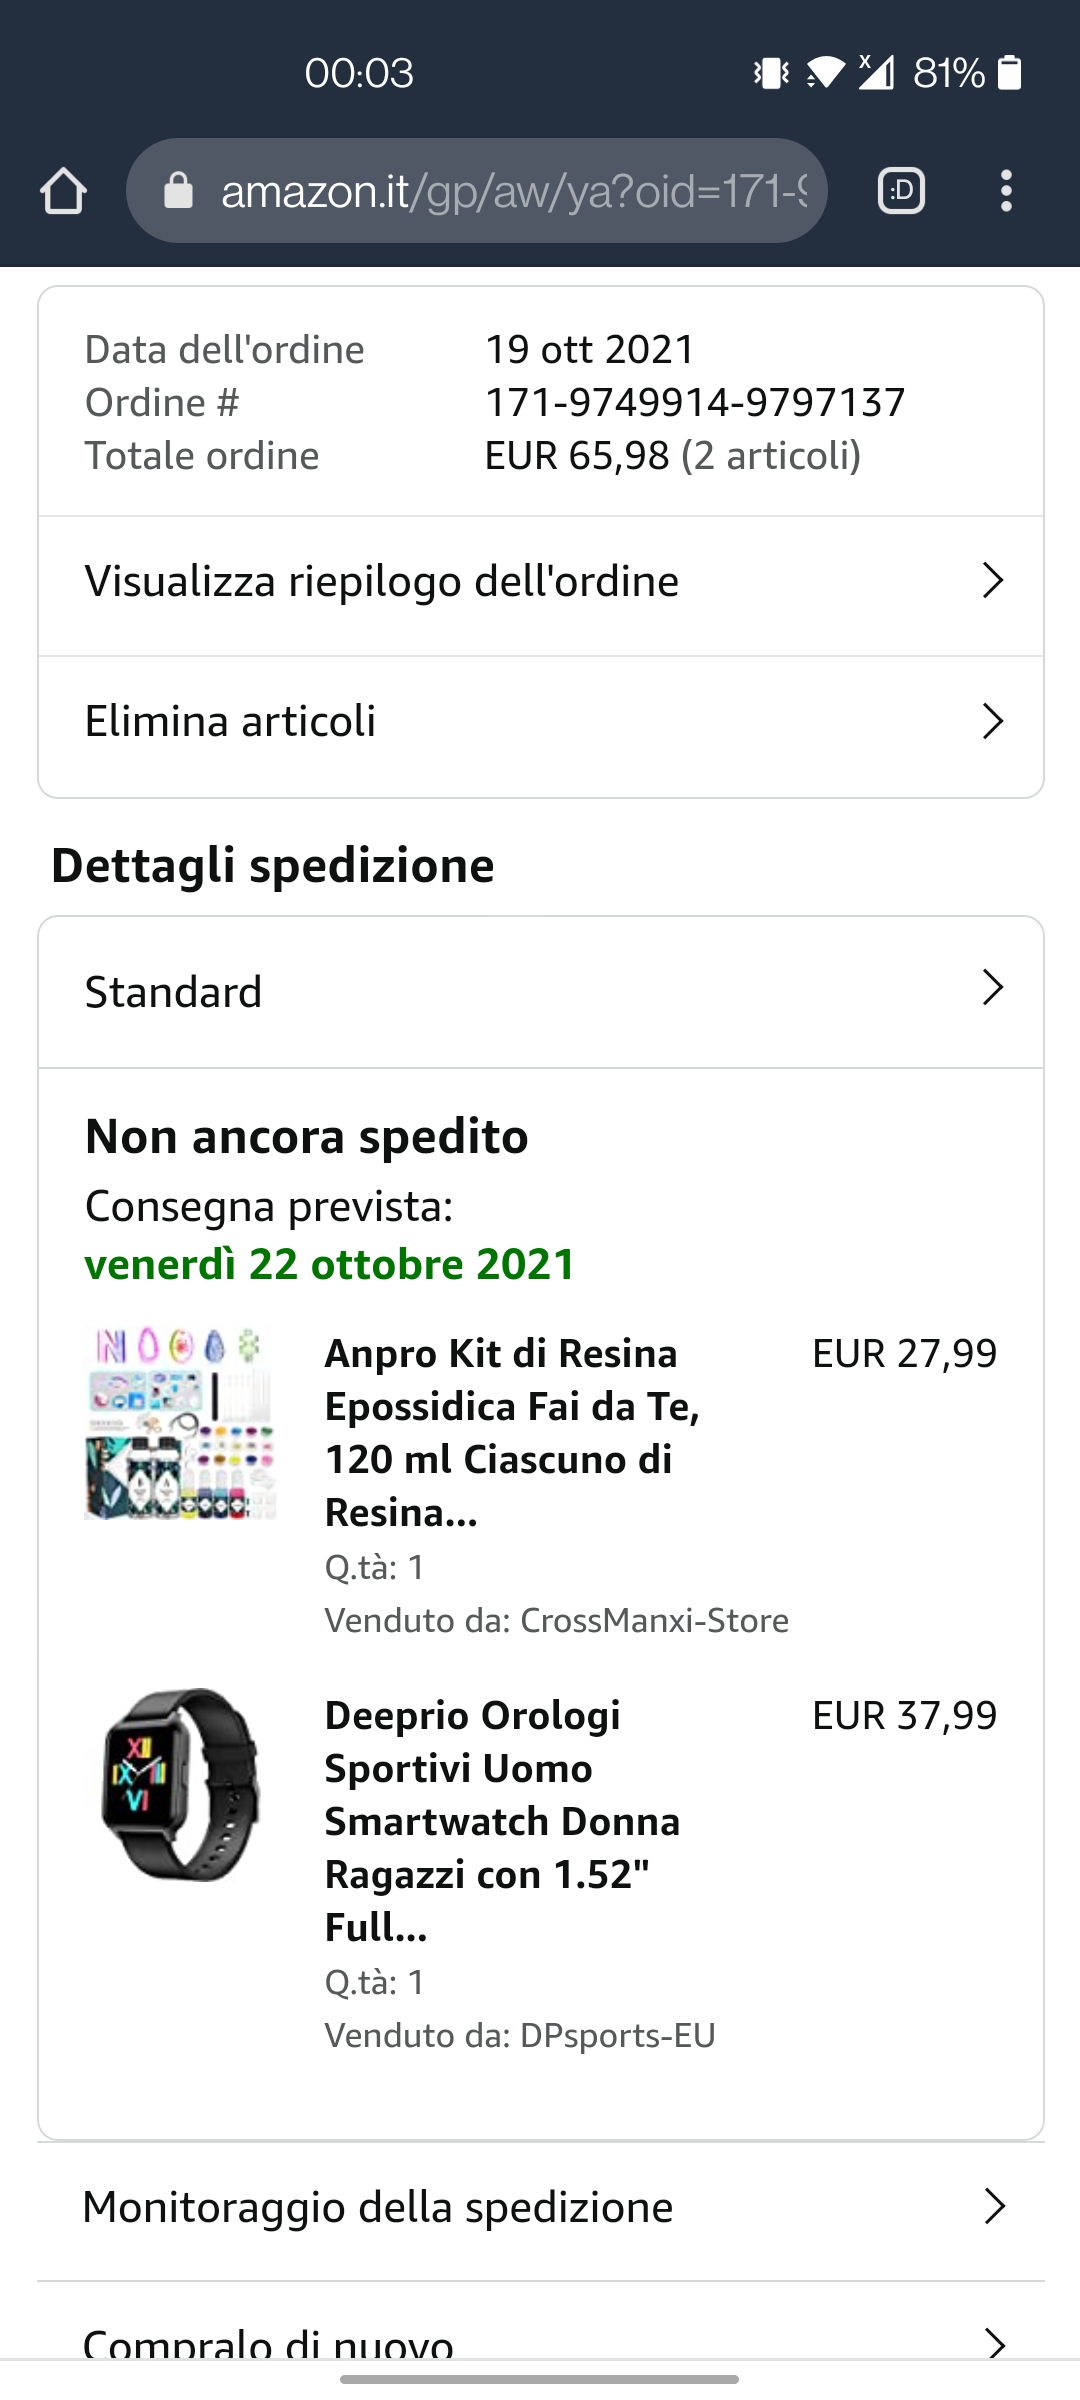Open Anpro Kit di Resina product link

[x=511, y=1432]
